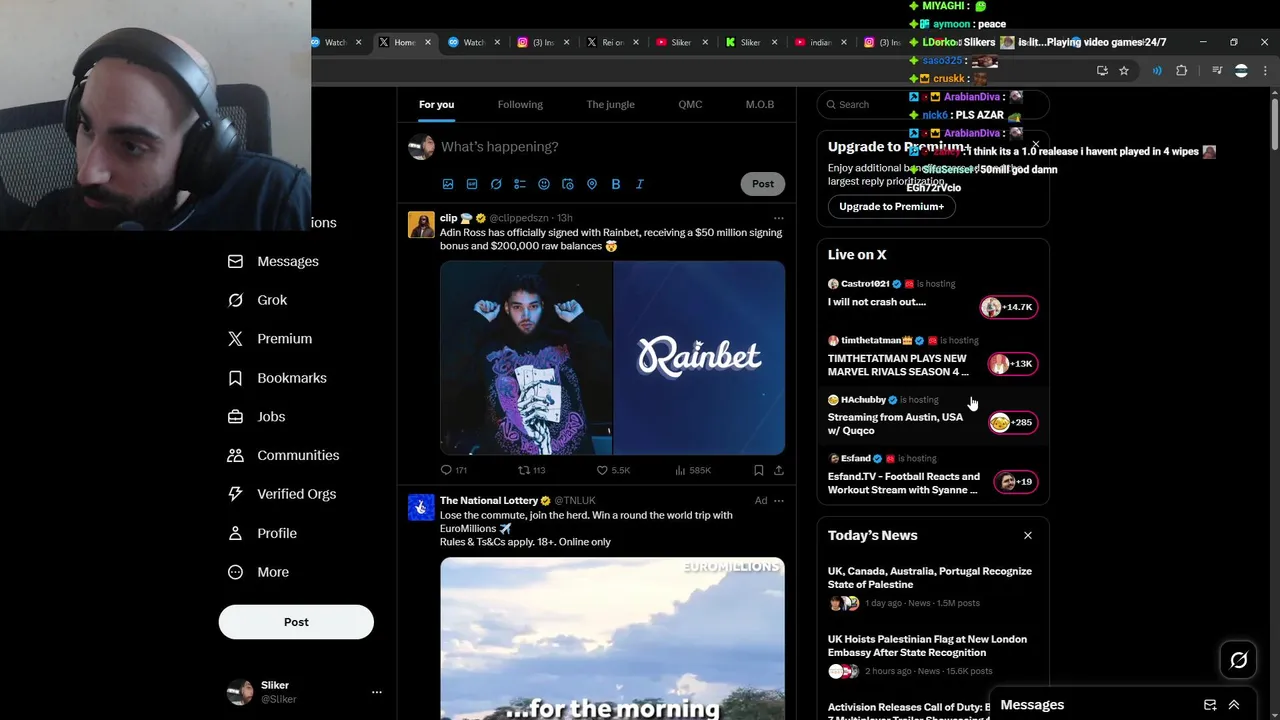Bookmark clip's Adin Ross post

[758, 470]
